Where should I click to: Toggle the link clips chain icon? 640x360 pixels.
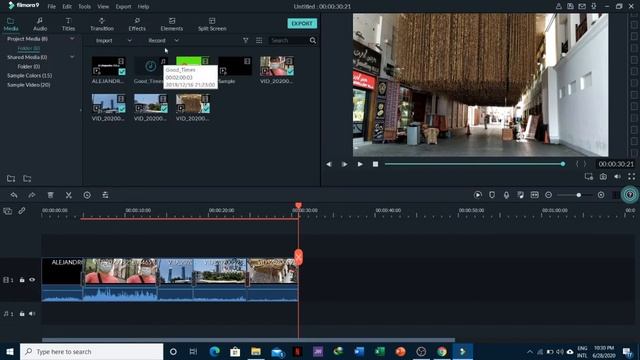tap(22, 211)
